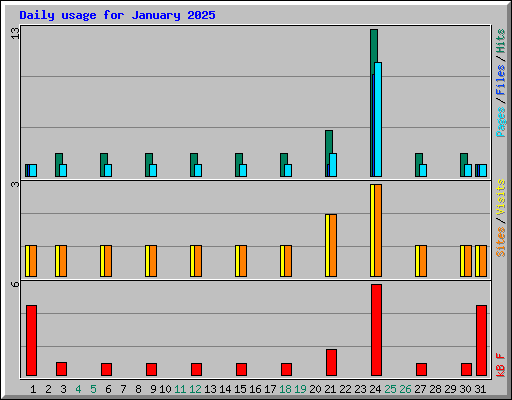Screen dimensions: 512x400
Task: Click day label "16" on the axis
Action: tap(255, 389)
